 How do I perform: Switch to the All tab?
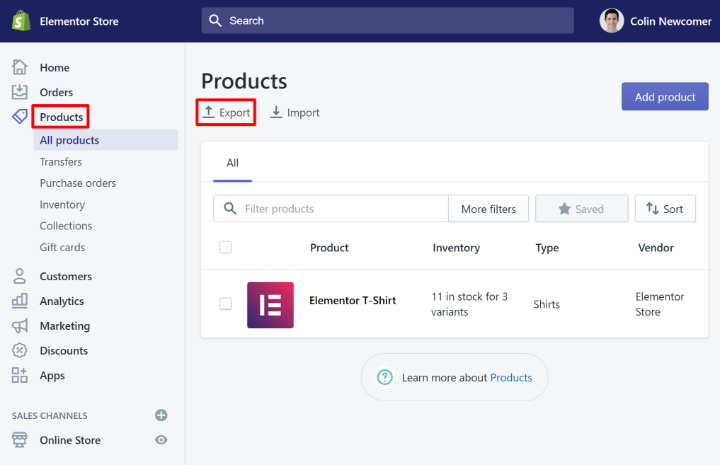[x=233, y=163]
